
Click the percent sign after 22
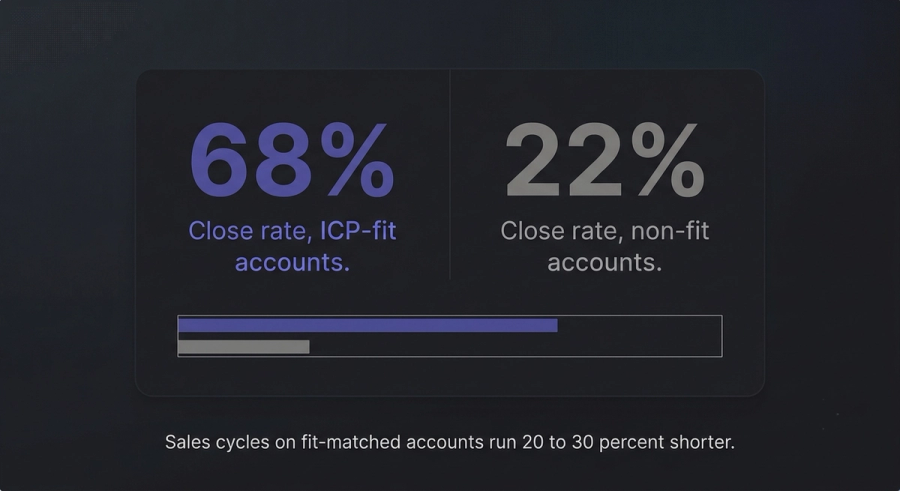pos(669,160)
